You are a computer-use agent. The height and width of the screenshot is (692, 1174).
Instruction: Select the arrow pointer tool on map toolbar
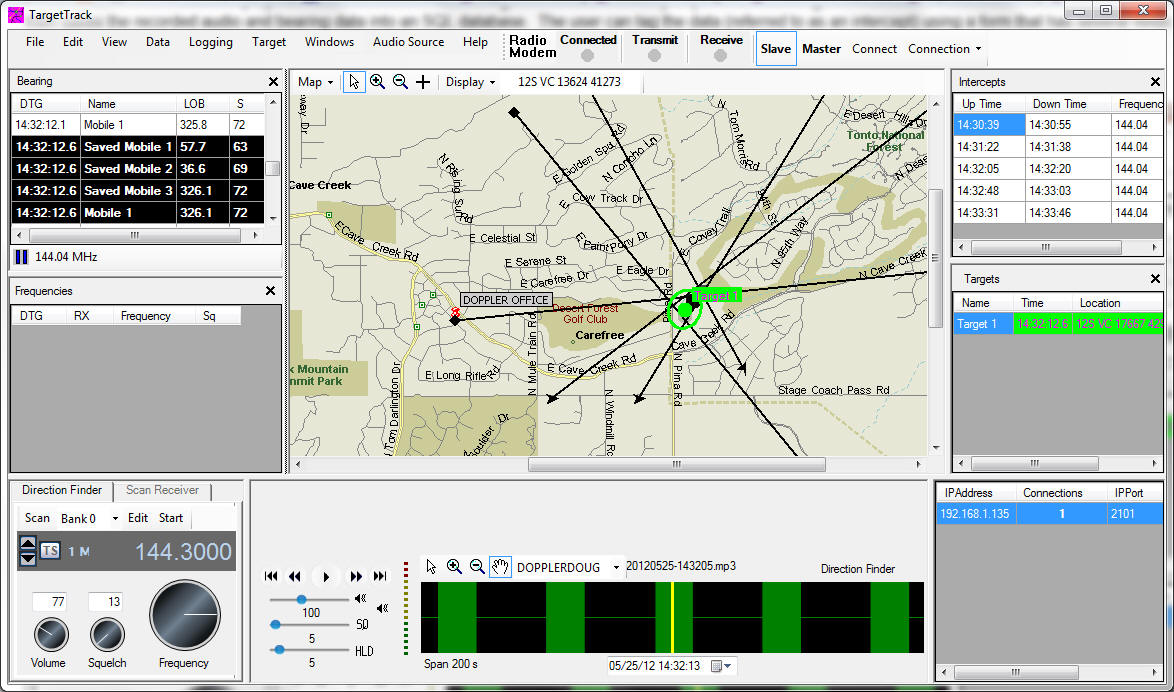click(x=353, y=81)
